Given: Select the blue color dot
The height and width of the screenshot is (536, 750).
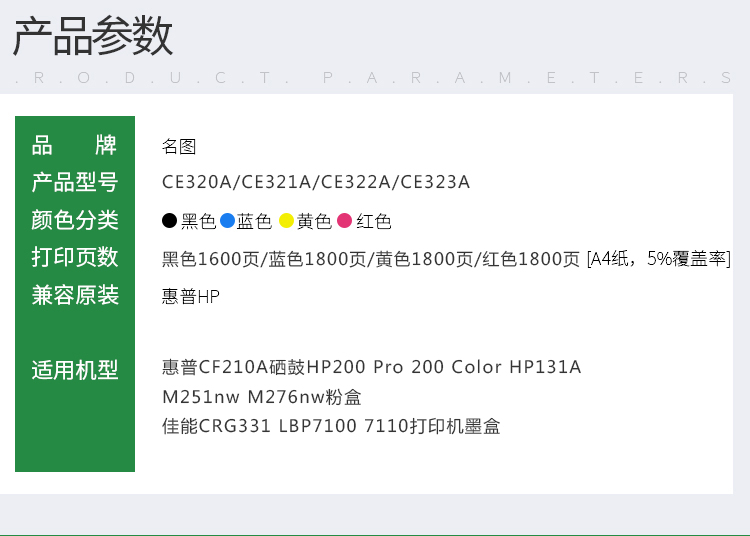Looking at the screenshot, I should [227, 221].
